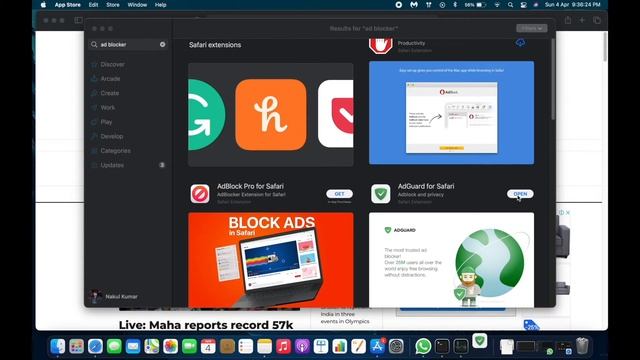Open Launchpad from the Dock
This screenshot has height=360, width=640.
76,347
